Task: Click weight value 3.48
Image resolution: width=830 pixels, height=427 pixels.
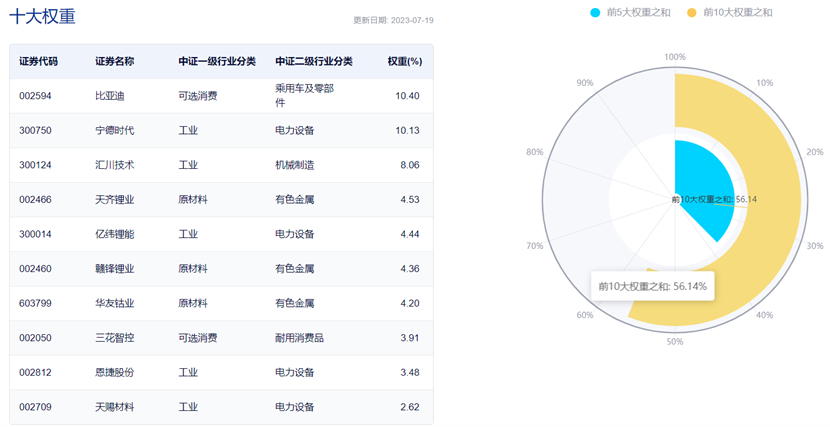Action: pos(410,373)
